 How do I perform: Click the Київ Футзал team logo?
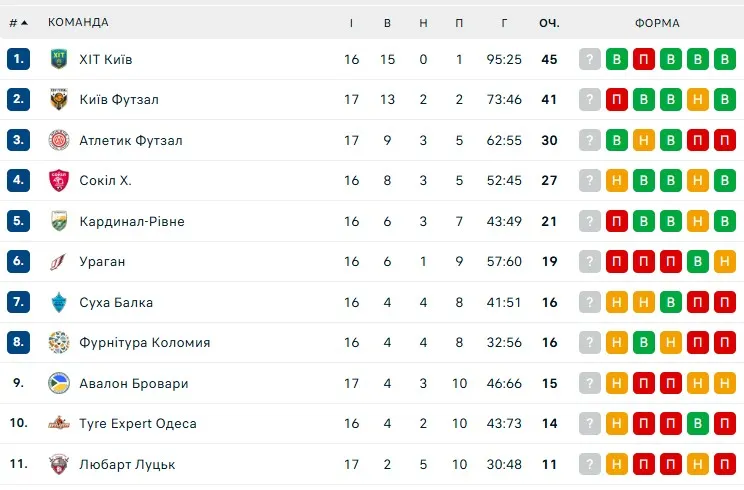coord(59,100)
